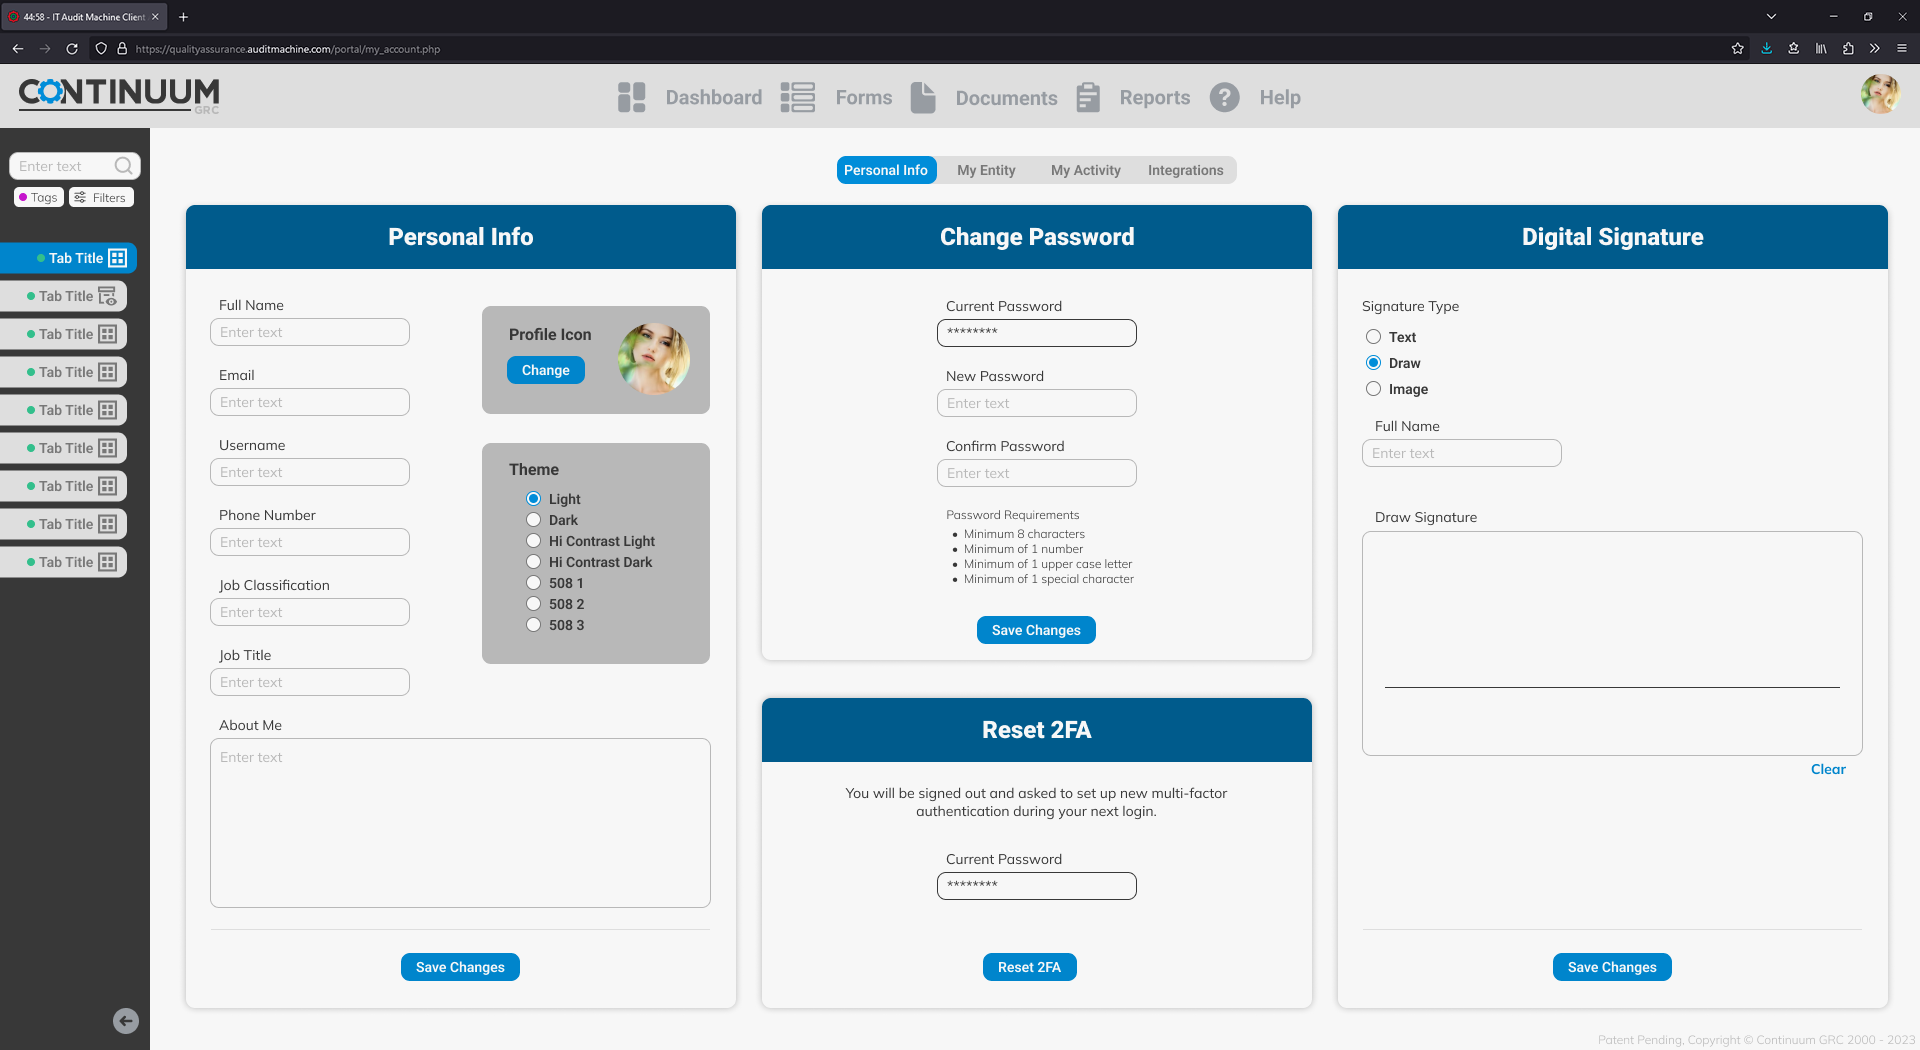Screen dimensions: 1920x1050
Task: Open the Tags filter in sidebar
Action: 39,198
